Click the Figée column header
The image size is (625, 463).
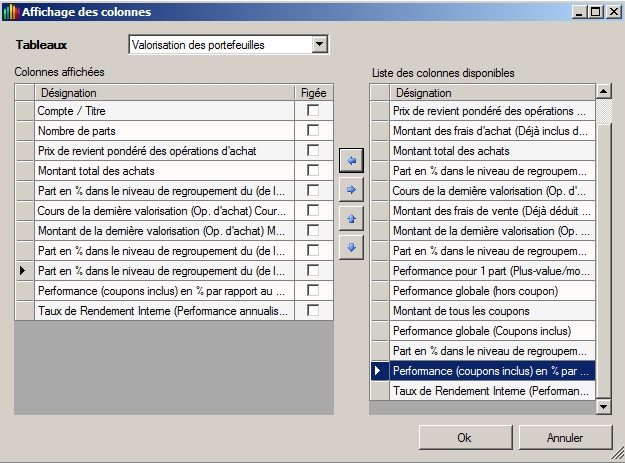coord(313,92)
